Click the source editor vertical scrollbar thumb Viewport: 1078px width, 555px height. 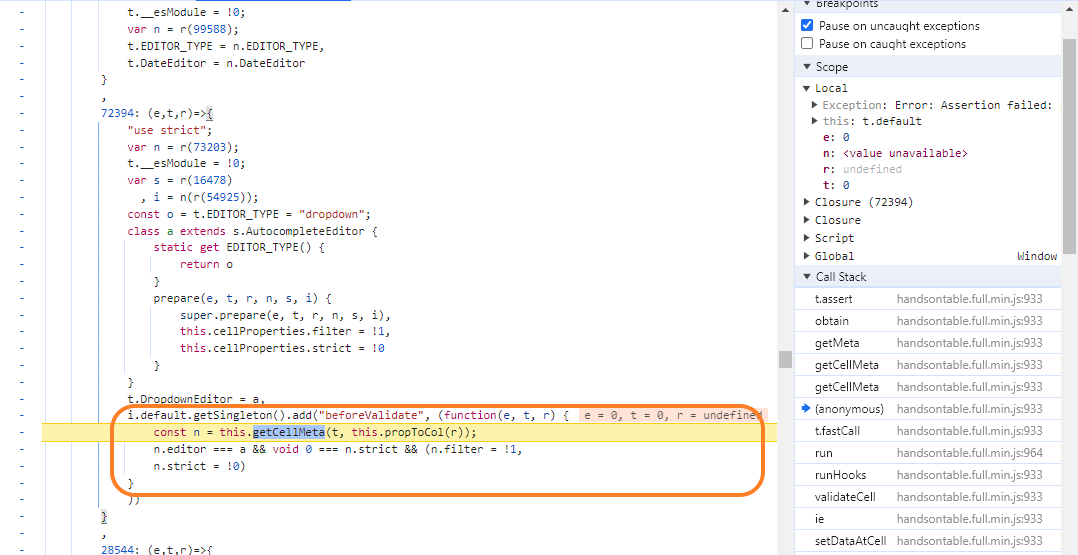(785, 359)
